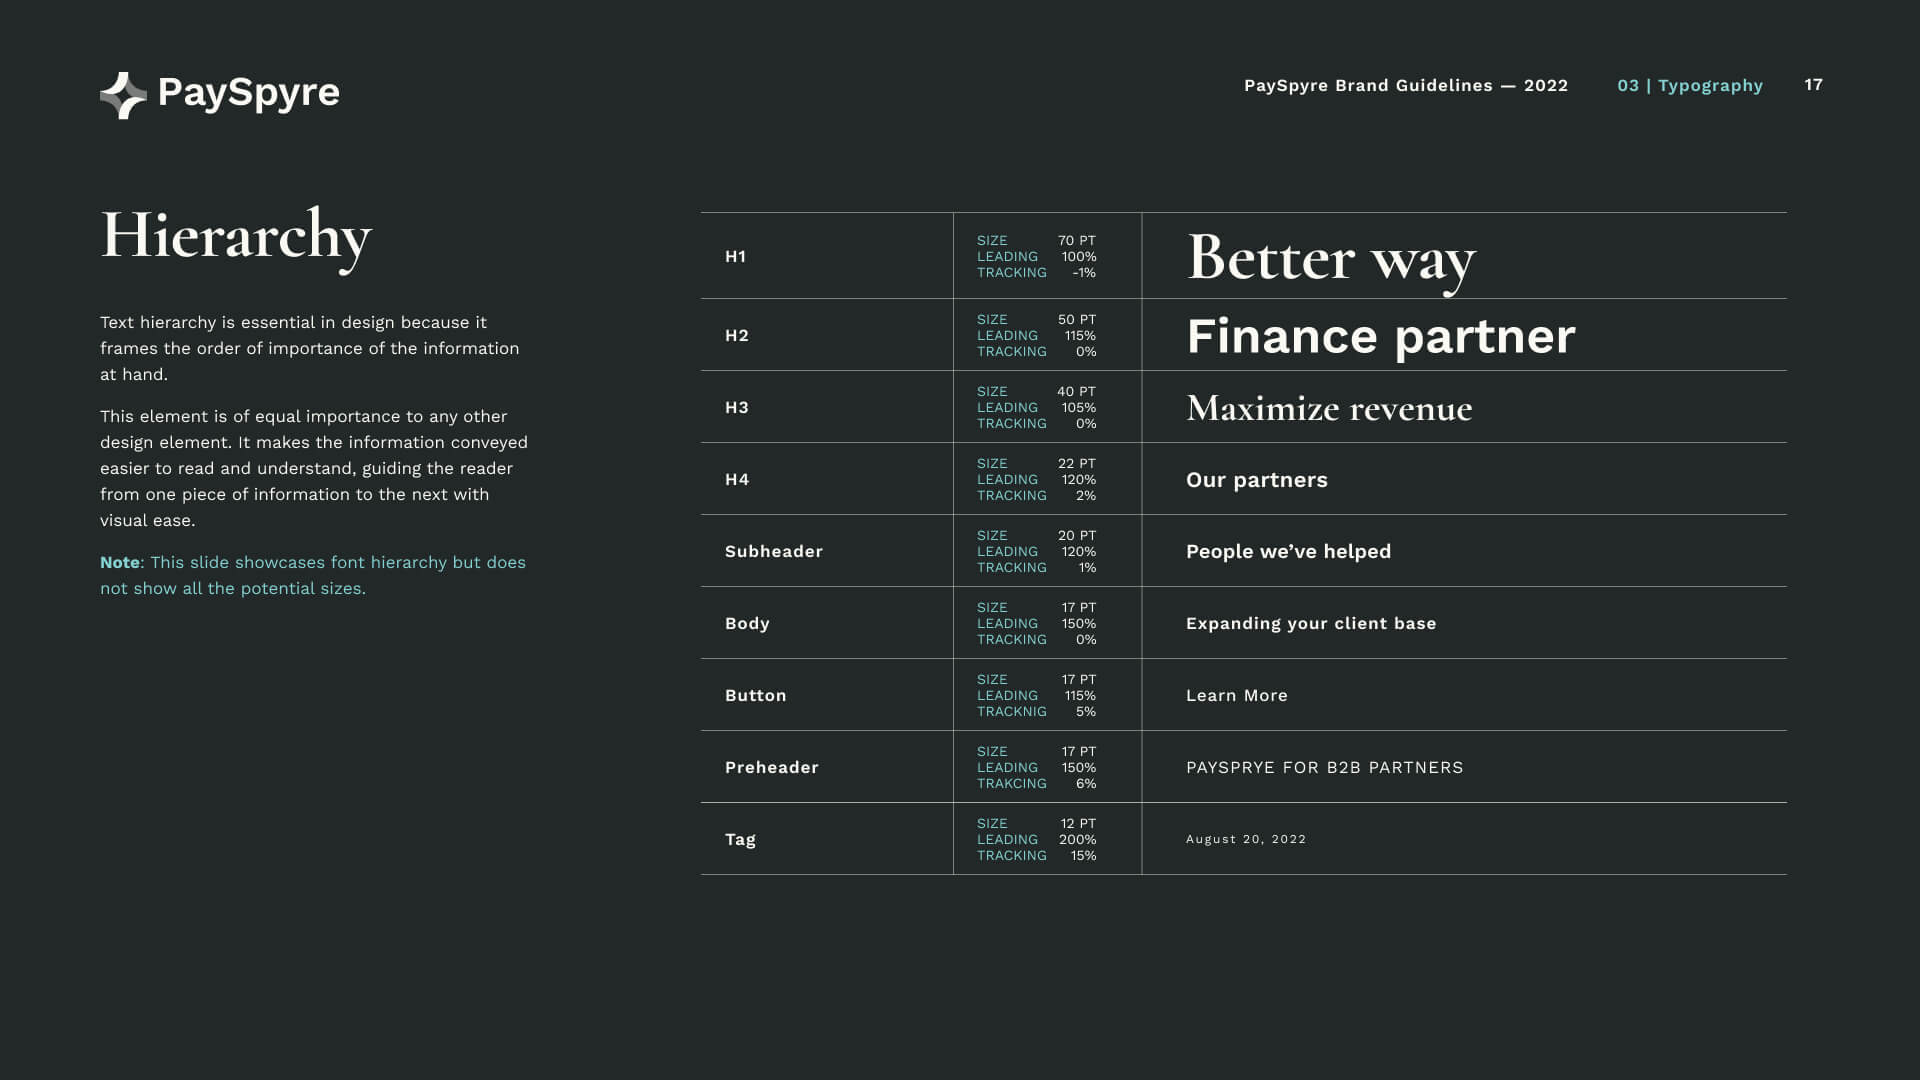Image resolution: width=1920 pixels, height=1080 pixels.
Task: Select 'People we've helped' subheader sample
Action: click(x=1289, y=552)
